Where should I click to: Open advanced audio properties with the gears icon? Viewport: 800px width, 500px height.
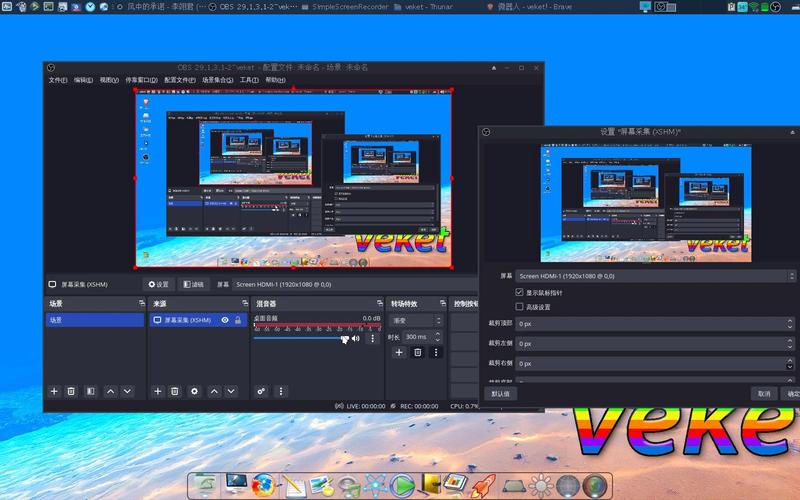pos(261,391)
